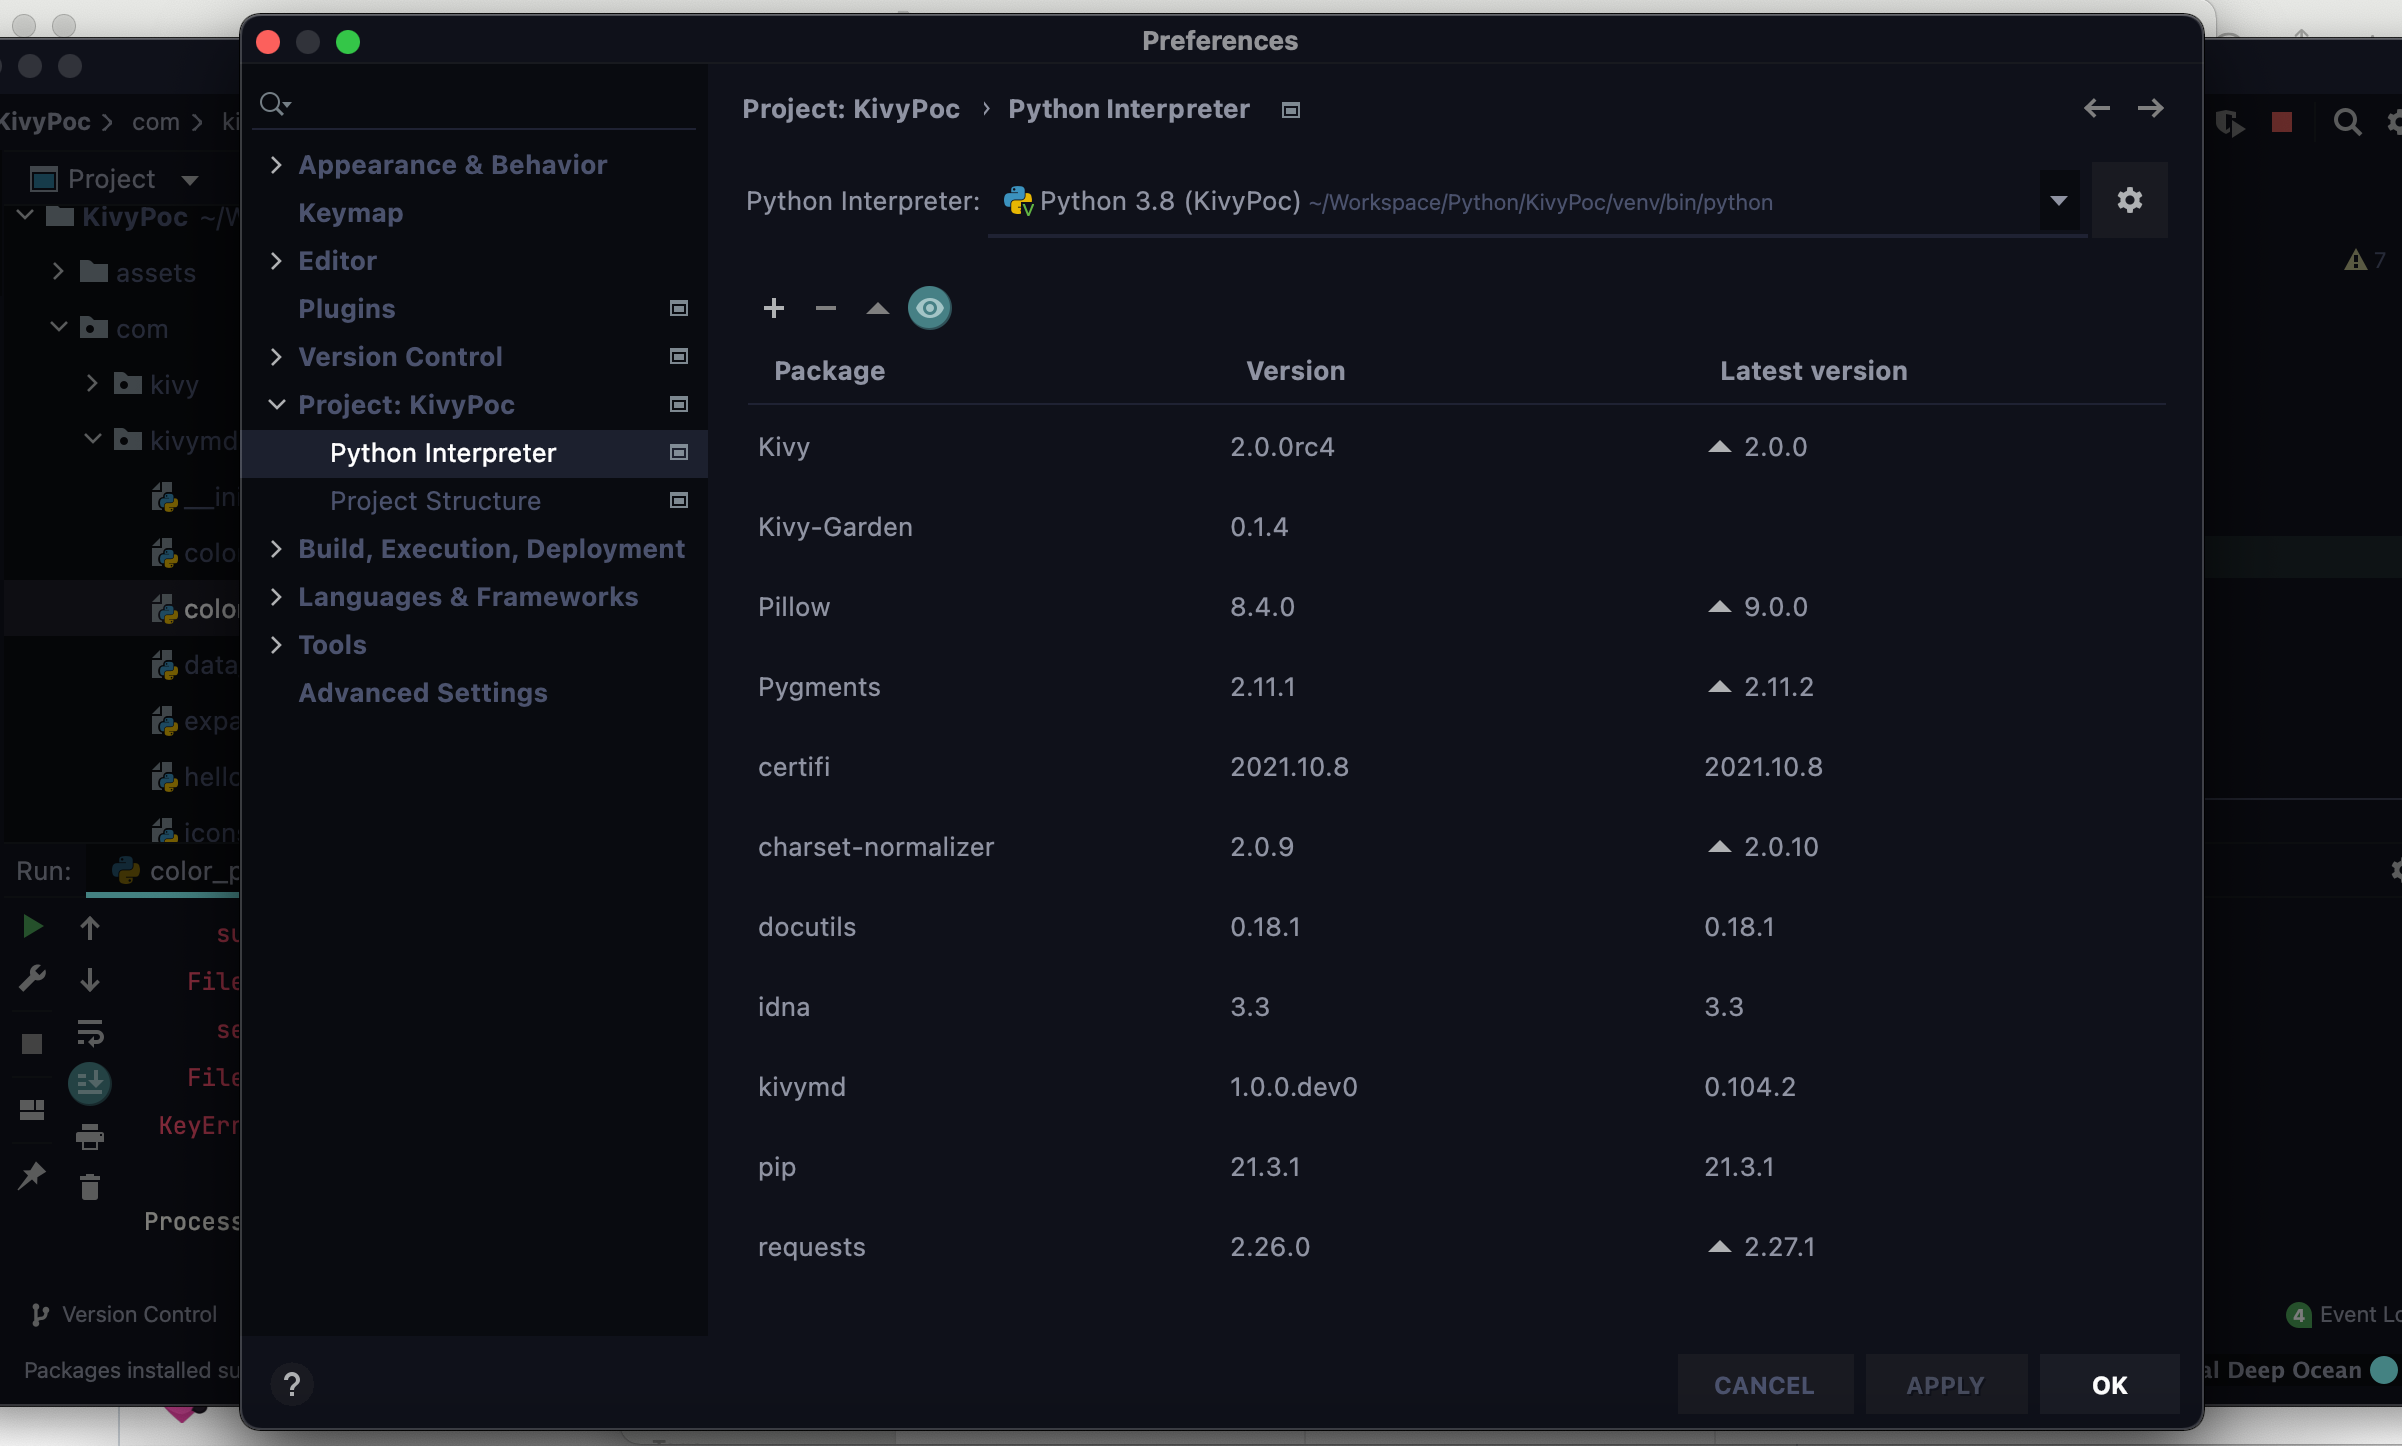This screenshot has width=2402, height=1446.
Task: Click the help question mark icon
Action: point(292,1384)
